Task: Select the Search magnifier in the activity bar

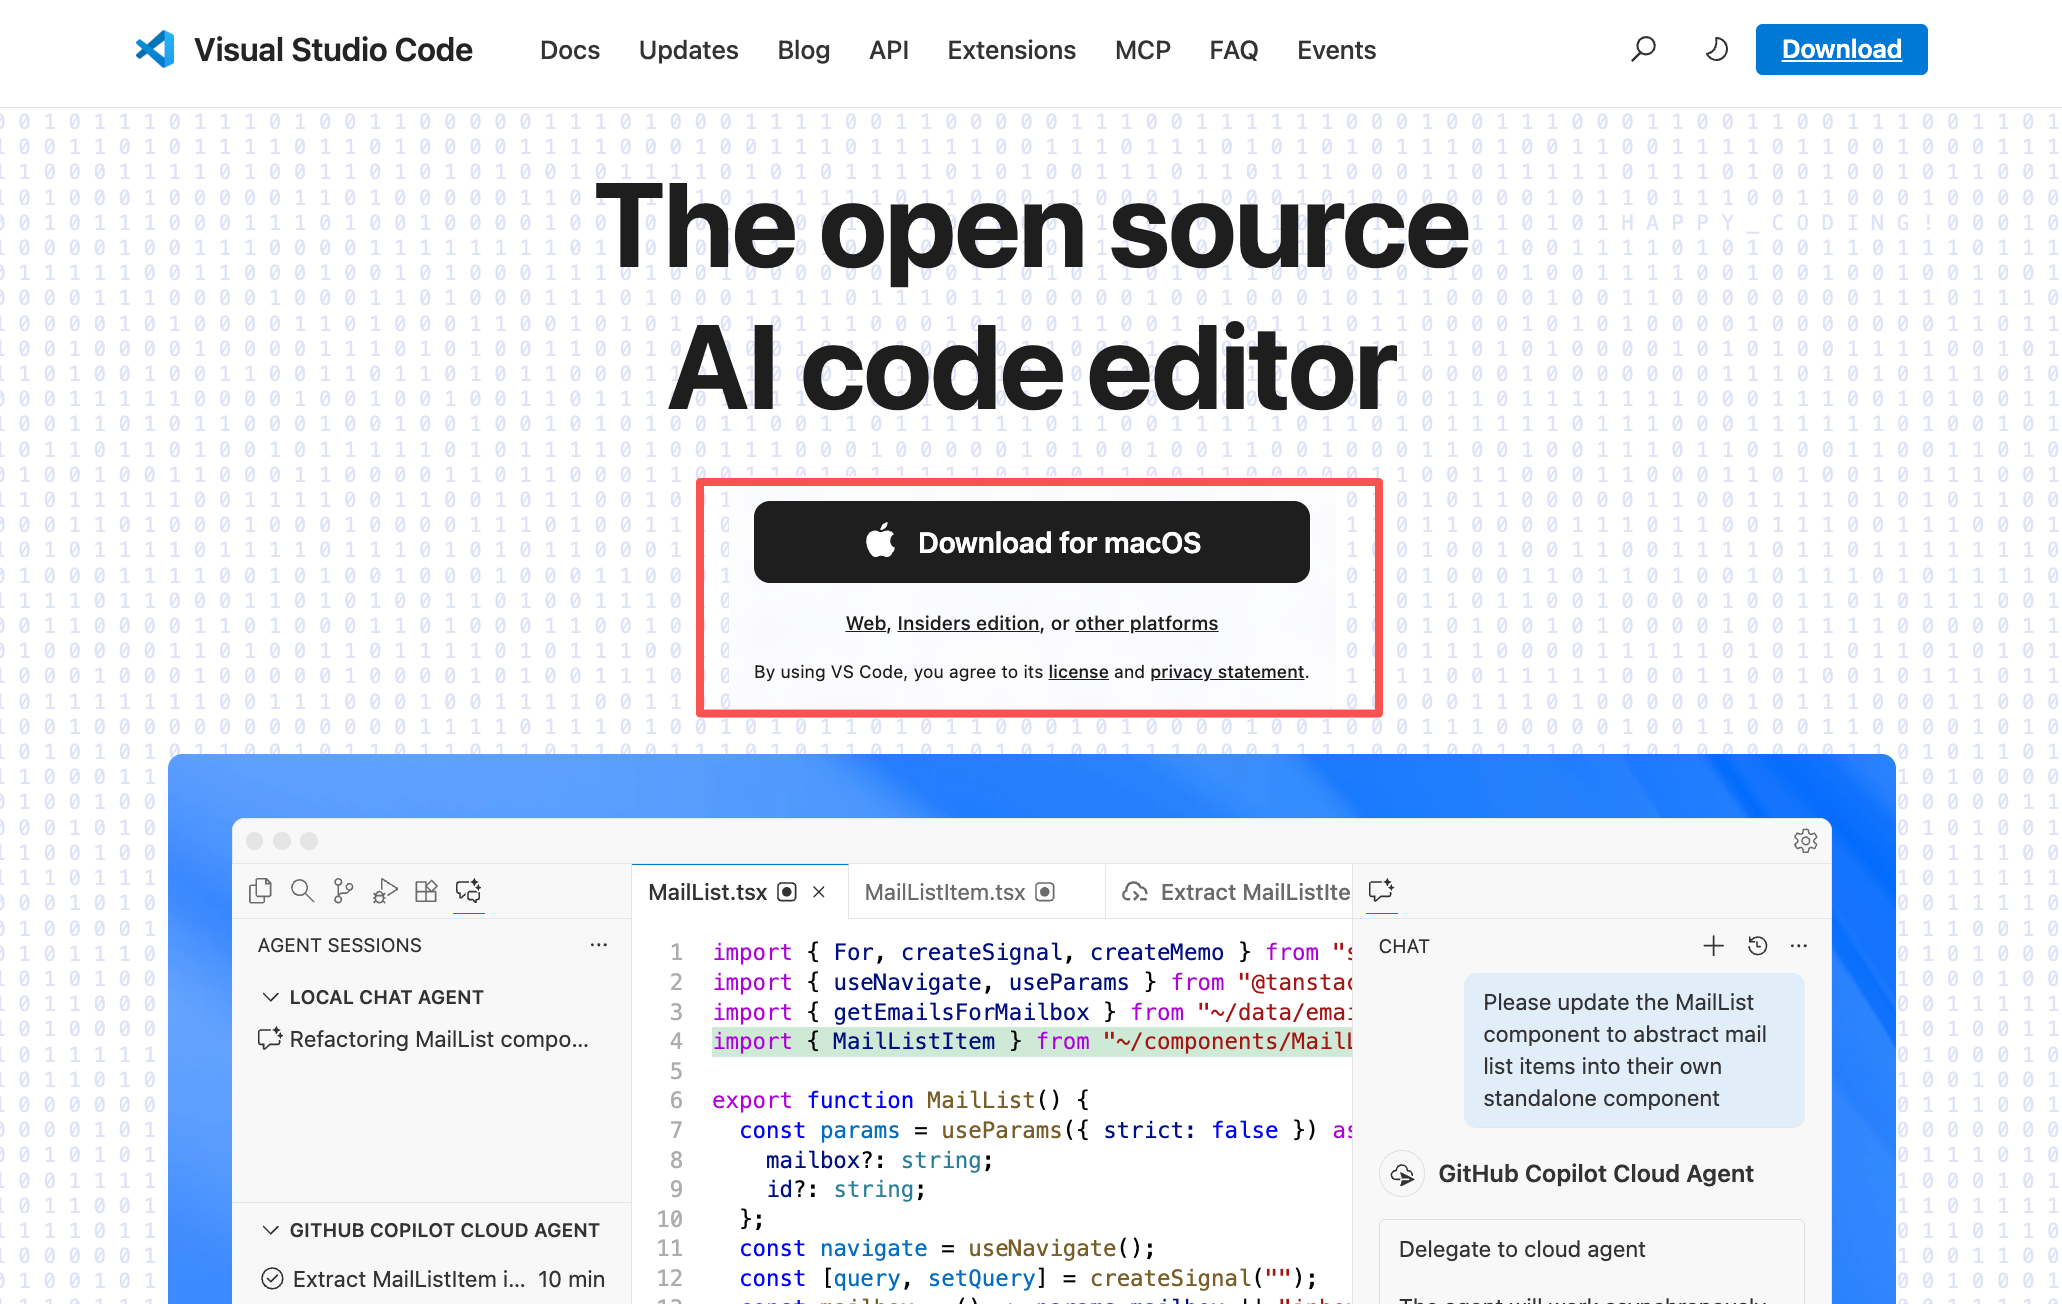Action: [302, 890]
